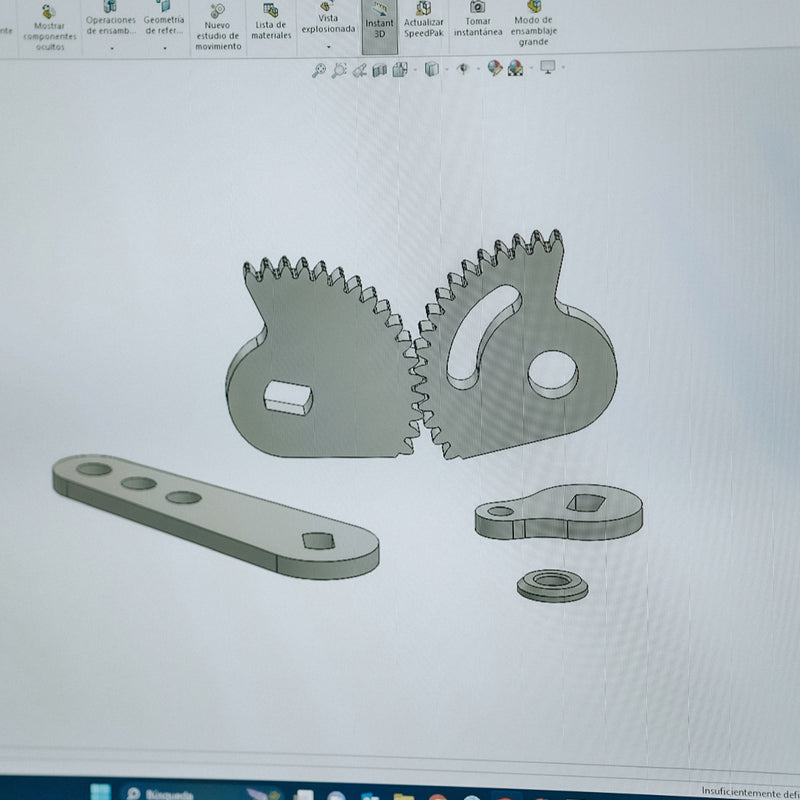
Task: Click Actualizar SpeedPak
Action: tap(423, 21)
